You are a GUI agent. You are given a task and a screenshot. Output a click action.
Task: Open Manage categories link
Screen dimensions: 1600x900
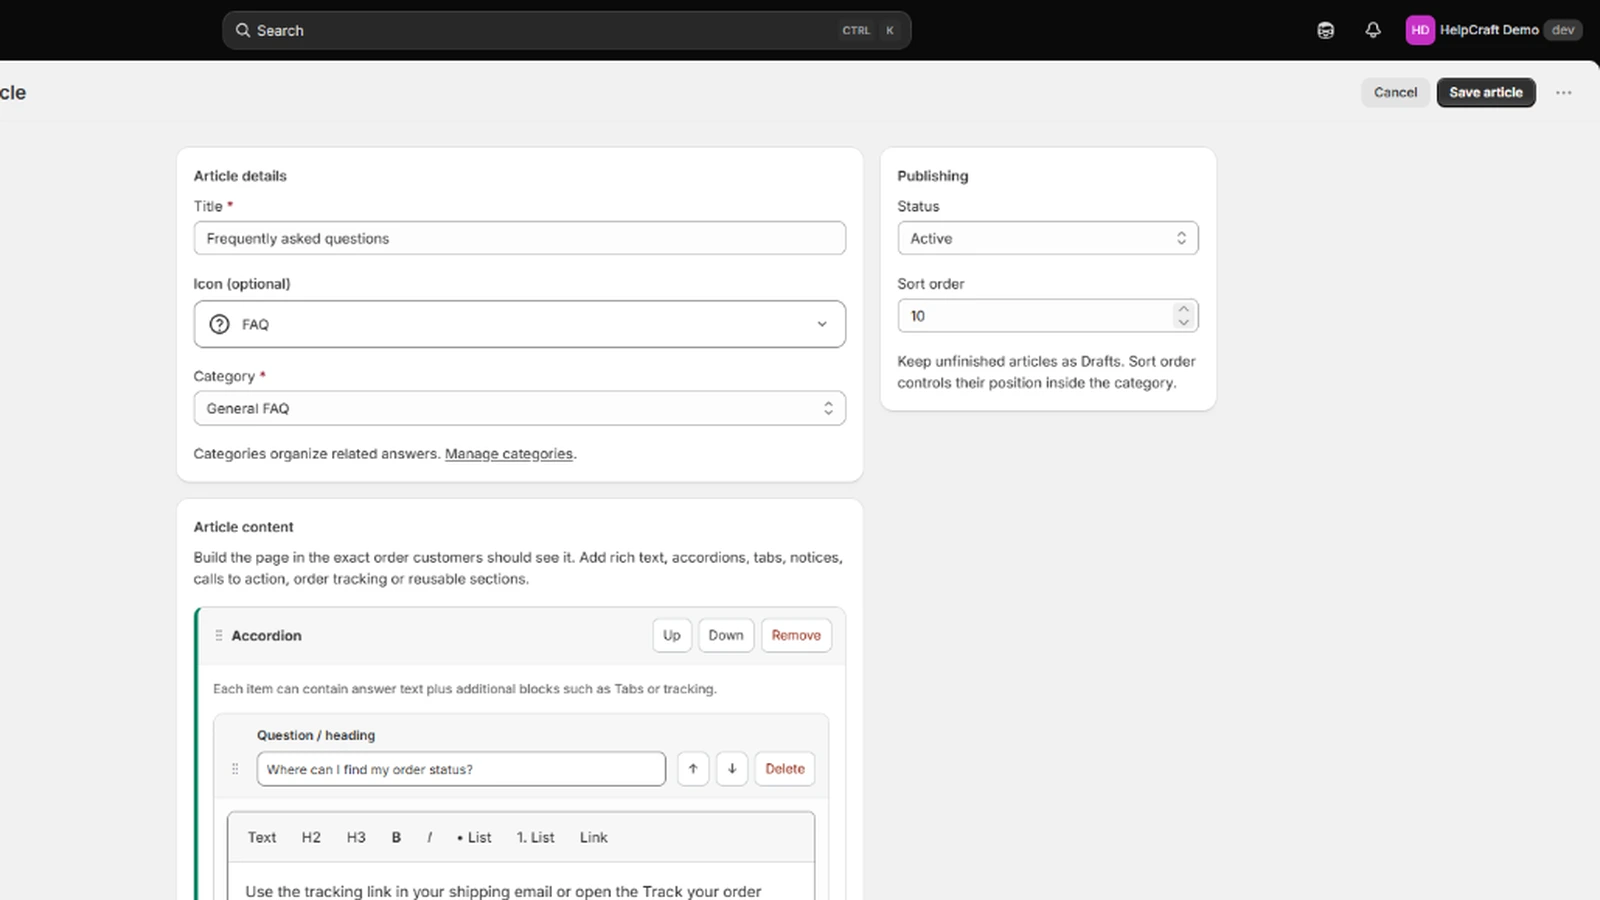coord(509,454)
